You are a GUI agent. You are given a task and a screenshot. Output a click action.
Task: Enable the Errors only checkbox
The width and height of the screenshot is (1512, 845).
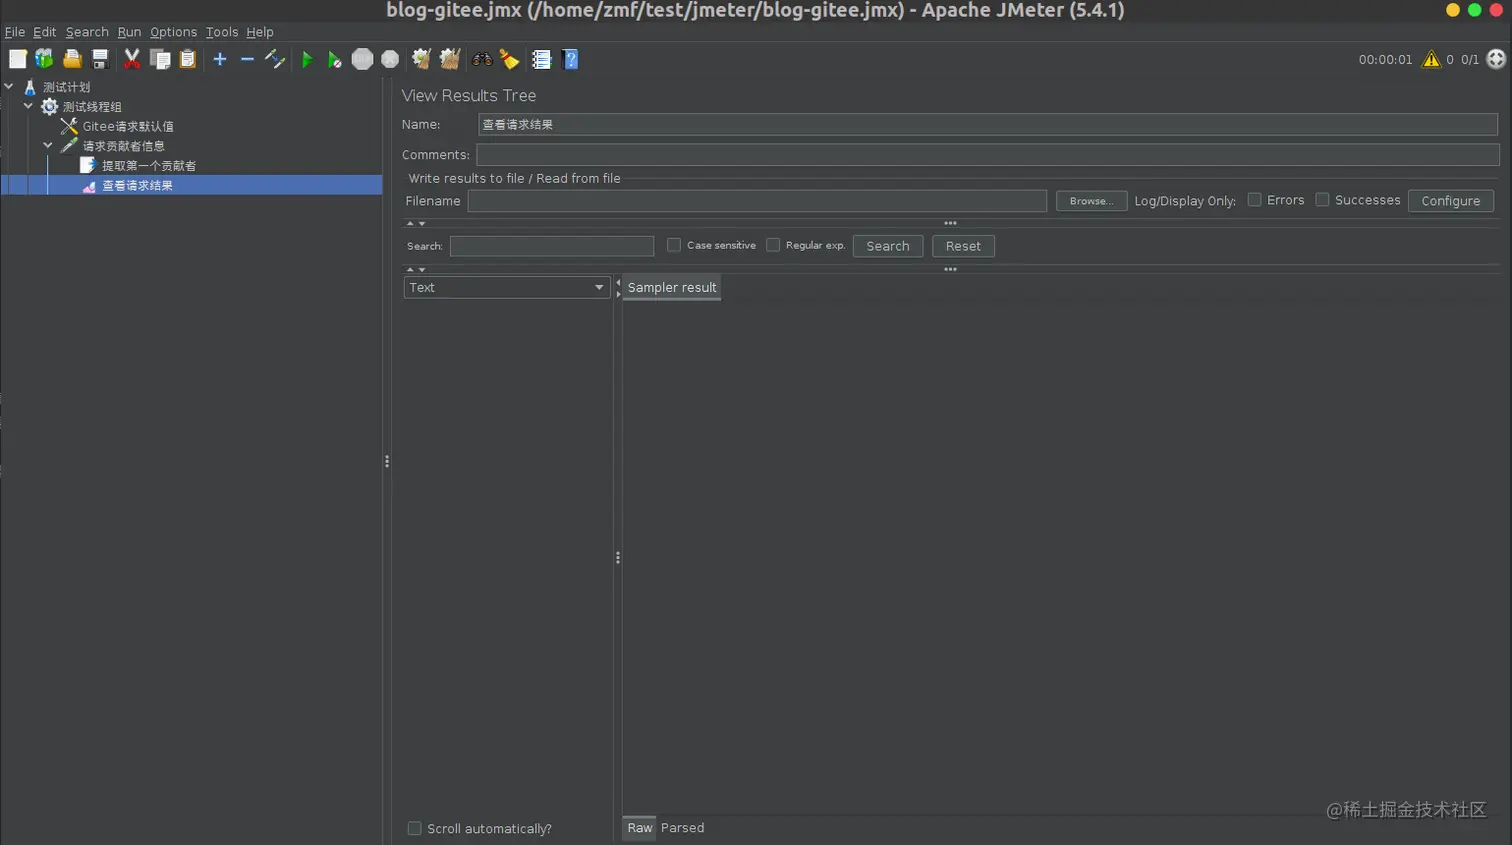[x=1254, y=200]
